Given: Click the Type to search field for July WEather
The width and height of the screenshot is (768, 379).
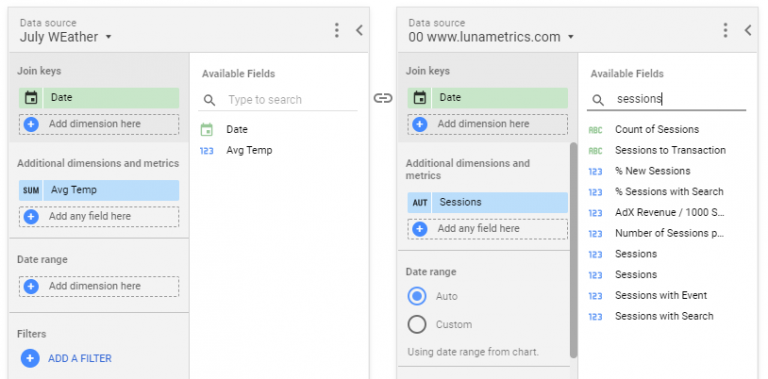Looking at the screenshot, I should click(290, 100).
